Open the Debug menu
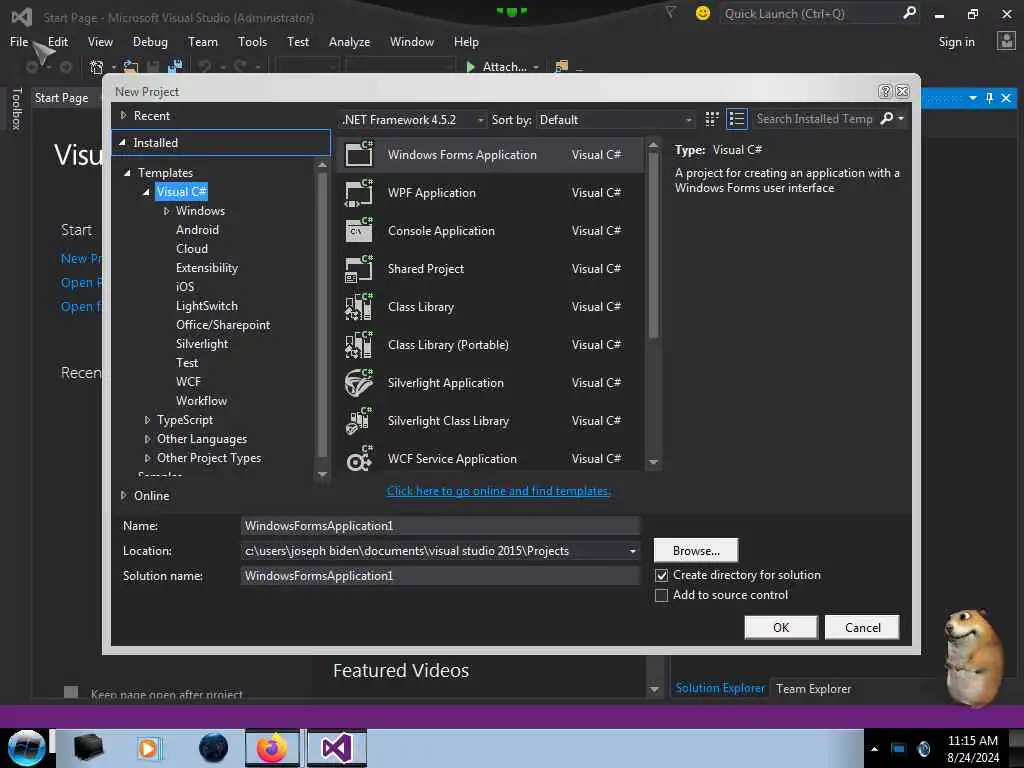 pyautogui.click(x=150, y=42)
